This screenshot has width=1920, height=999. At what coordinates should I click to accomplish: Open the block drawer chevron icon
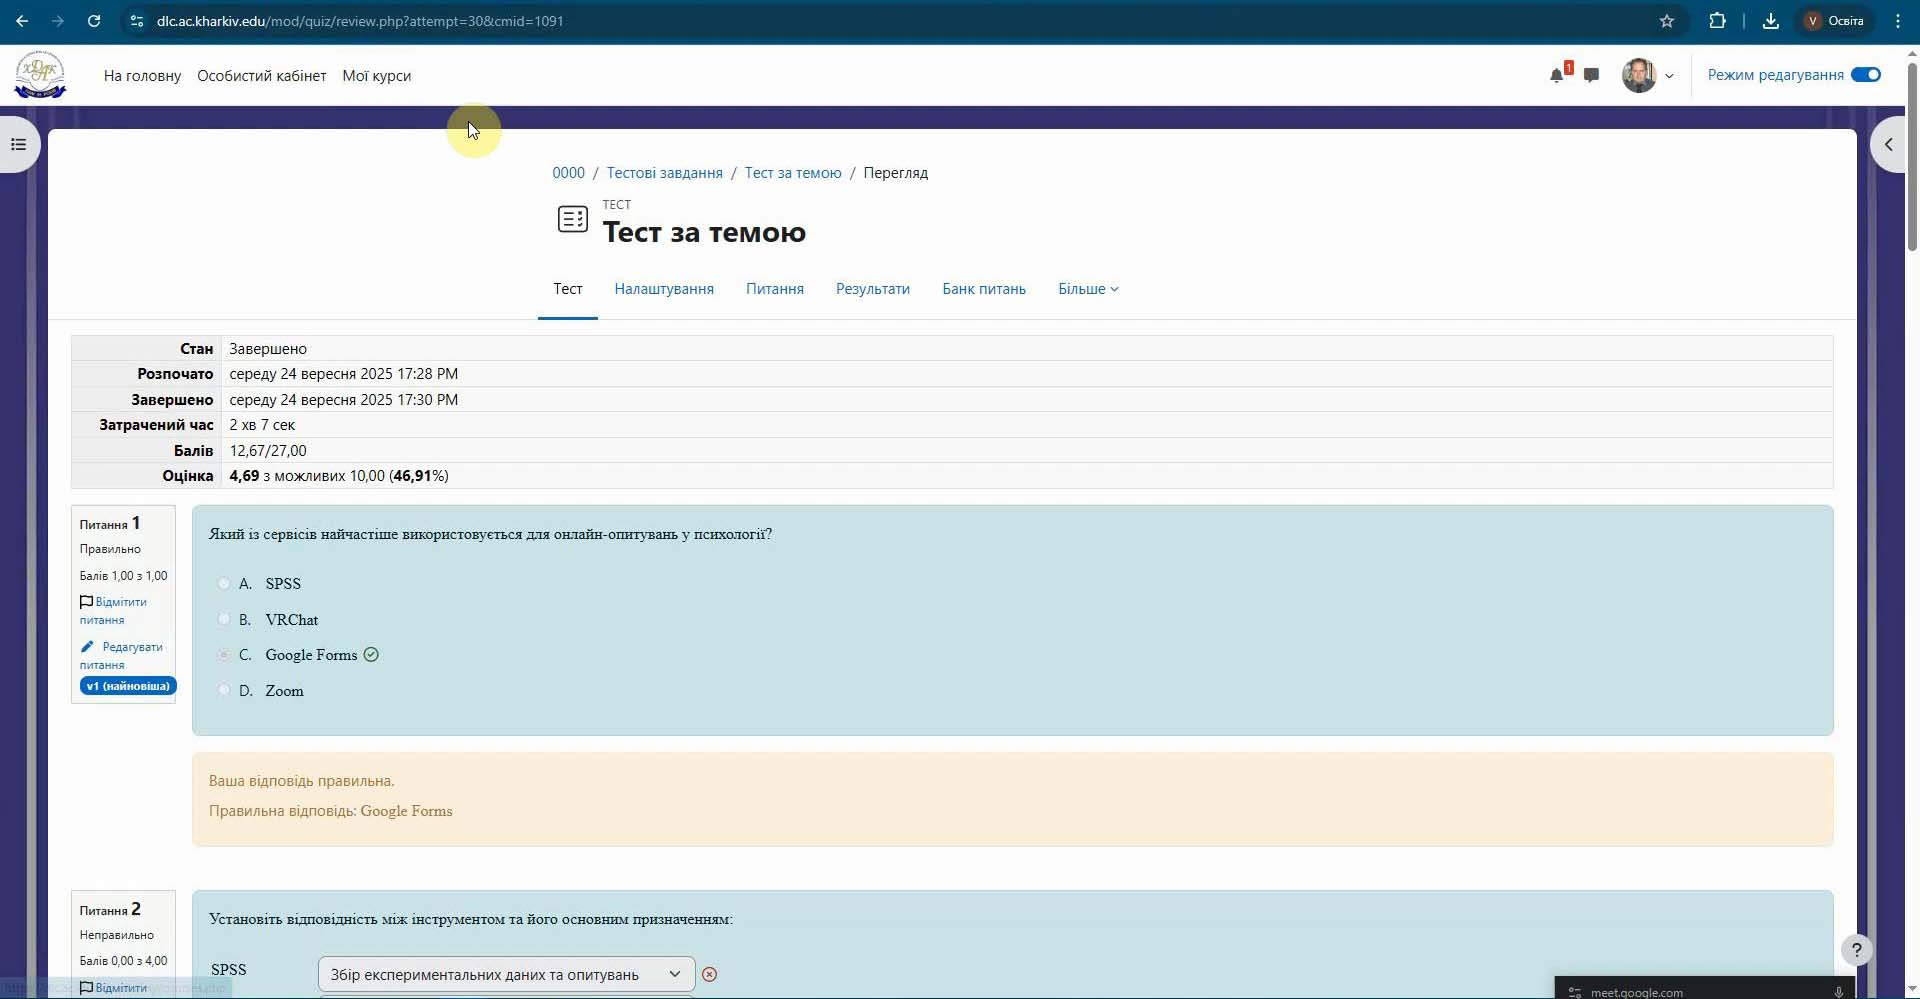point(1888,145)
